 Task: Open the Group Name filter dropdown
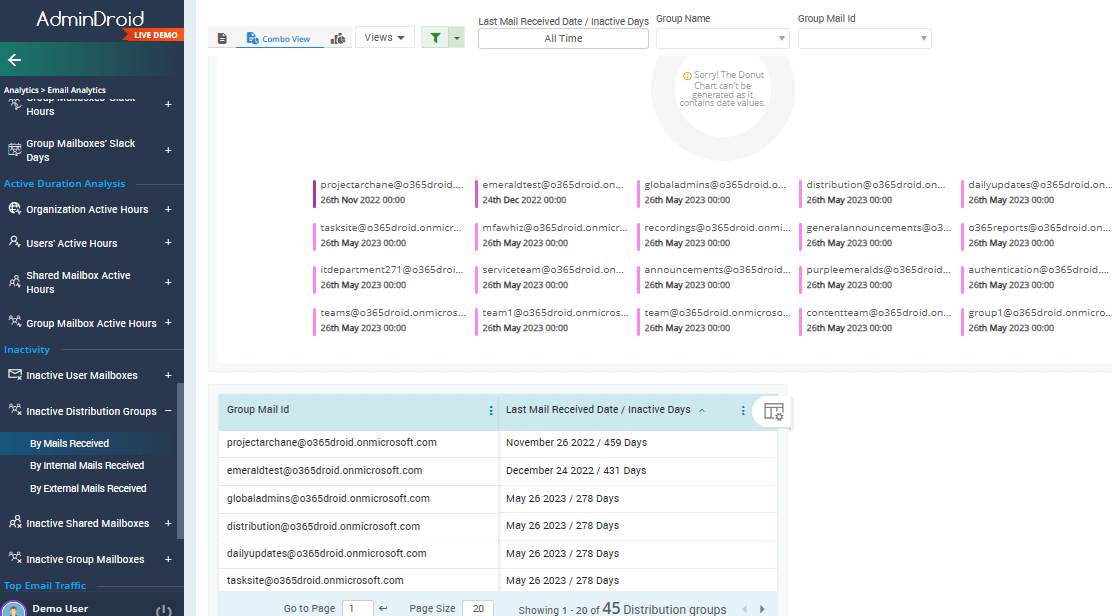click(x=722, y=38)
